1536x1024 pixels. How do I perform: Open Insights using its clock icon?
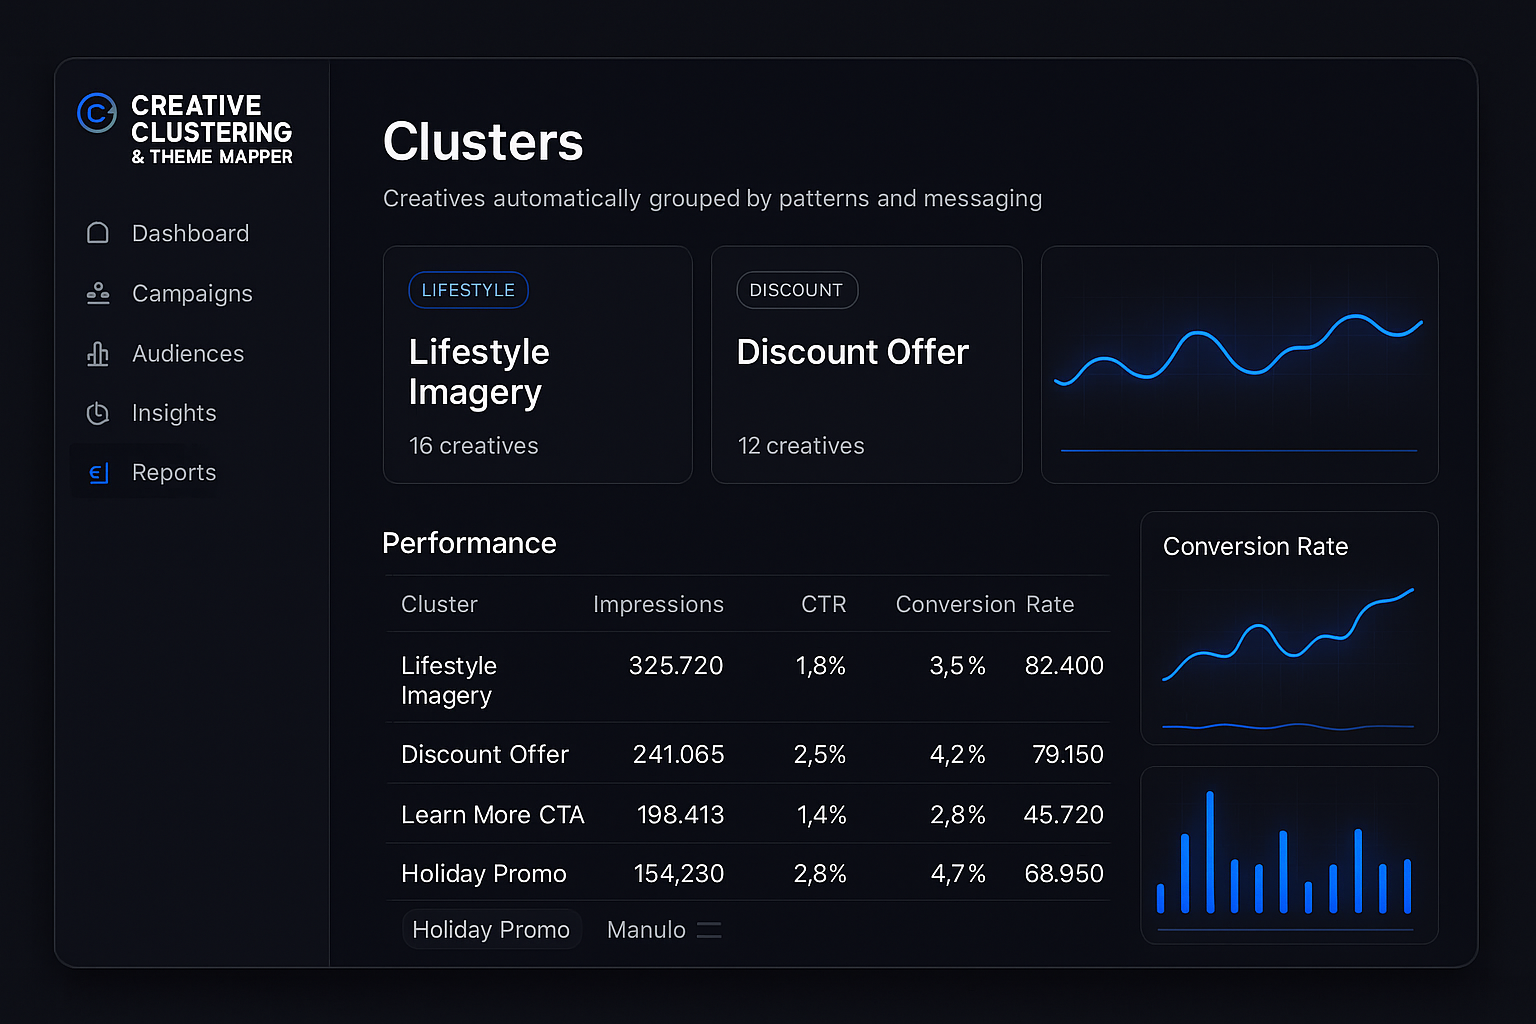pyautogui.click(x=97, y=413)
